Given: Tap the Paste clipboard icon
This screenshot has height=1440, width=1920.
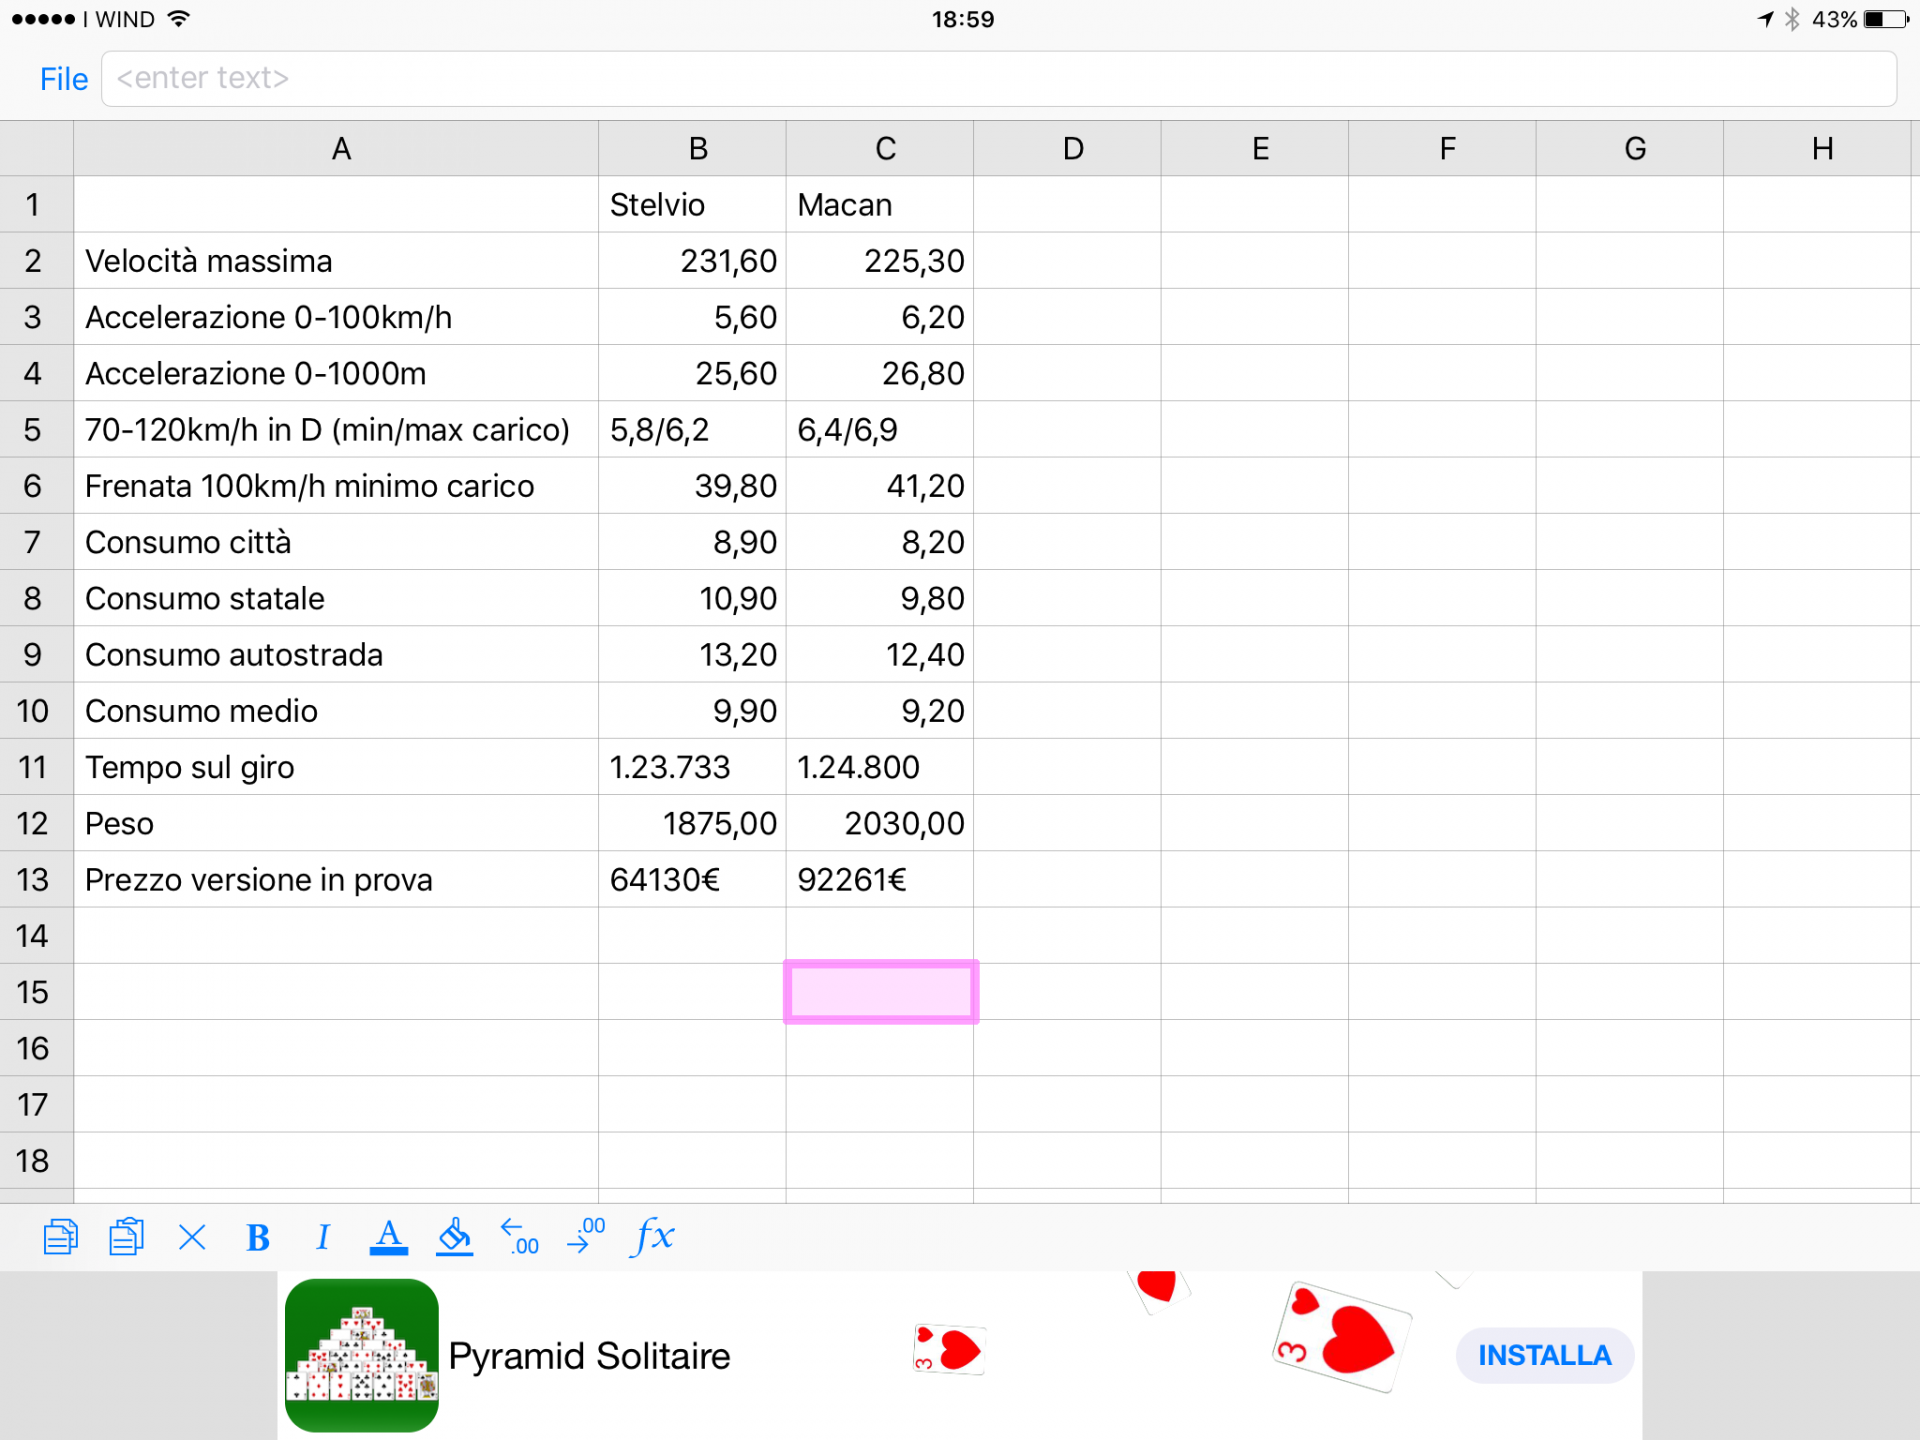Looking at the screenshot, I should click(126, 1237).
